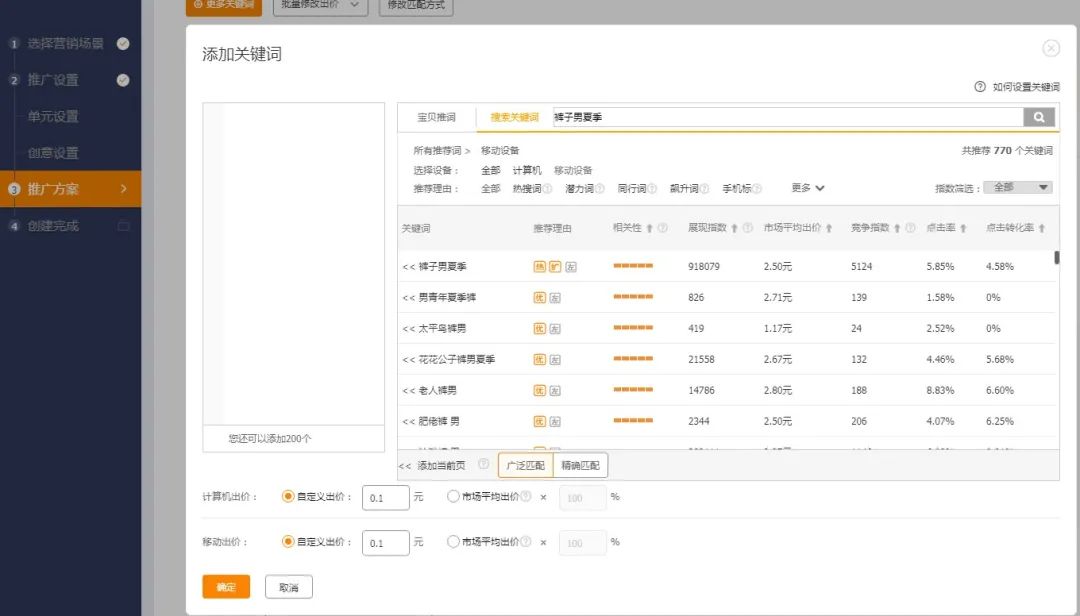The height and width of the screenshot is (616, 1080).
Task: Click the magnifier search icon for keywords
Action: [1038, 117]
